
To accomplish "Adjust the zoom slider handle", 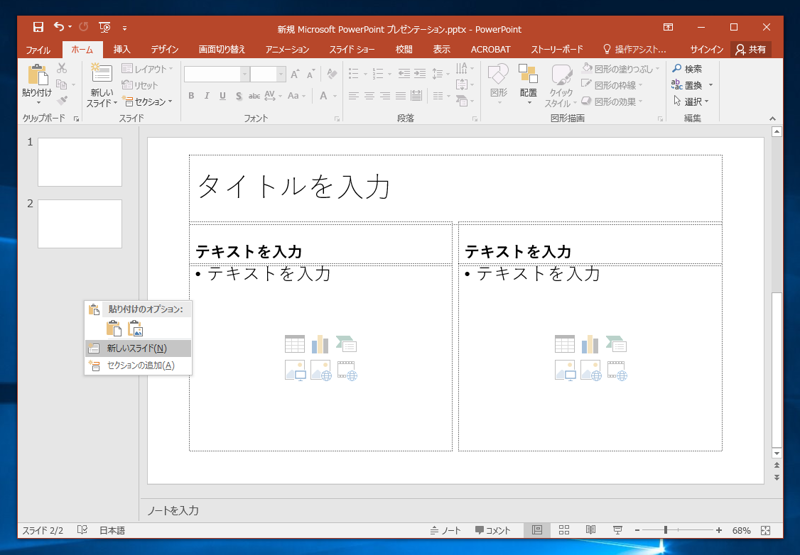I will pos(666,530).
